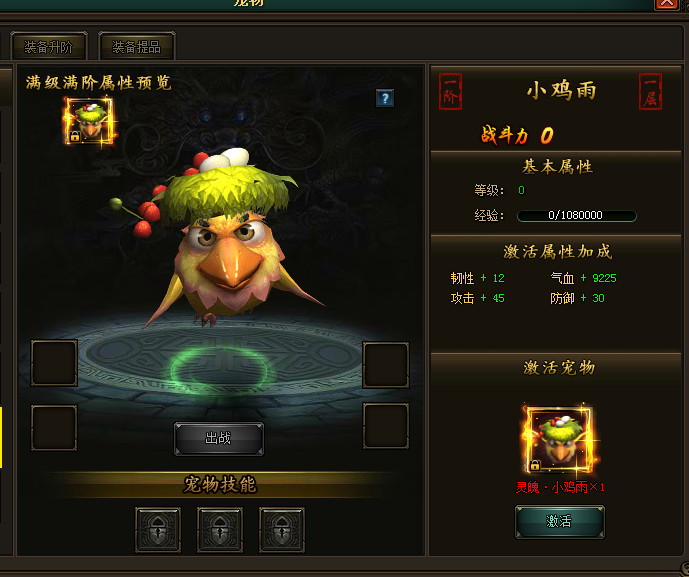This screenshot has height=577, width=689.
Task: Select the locked chick pet preview icon
Action: point(90,121)
